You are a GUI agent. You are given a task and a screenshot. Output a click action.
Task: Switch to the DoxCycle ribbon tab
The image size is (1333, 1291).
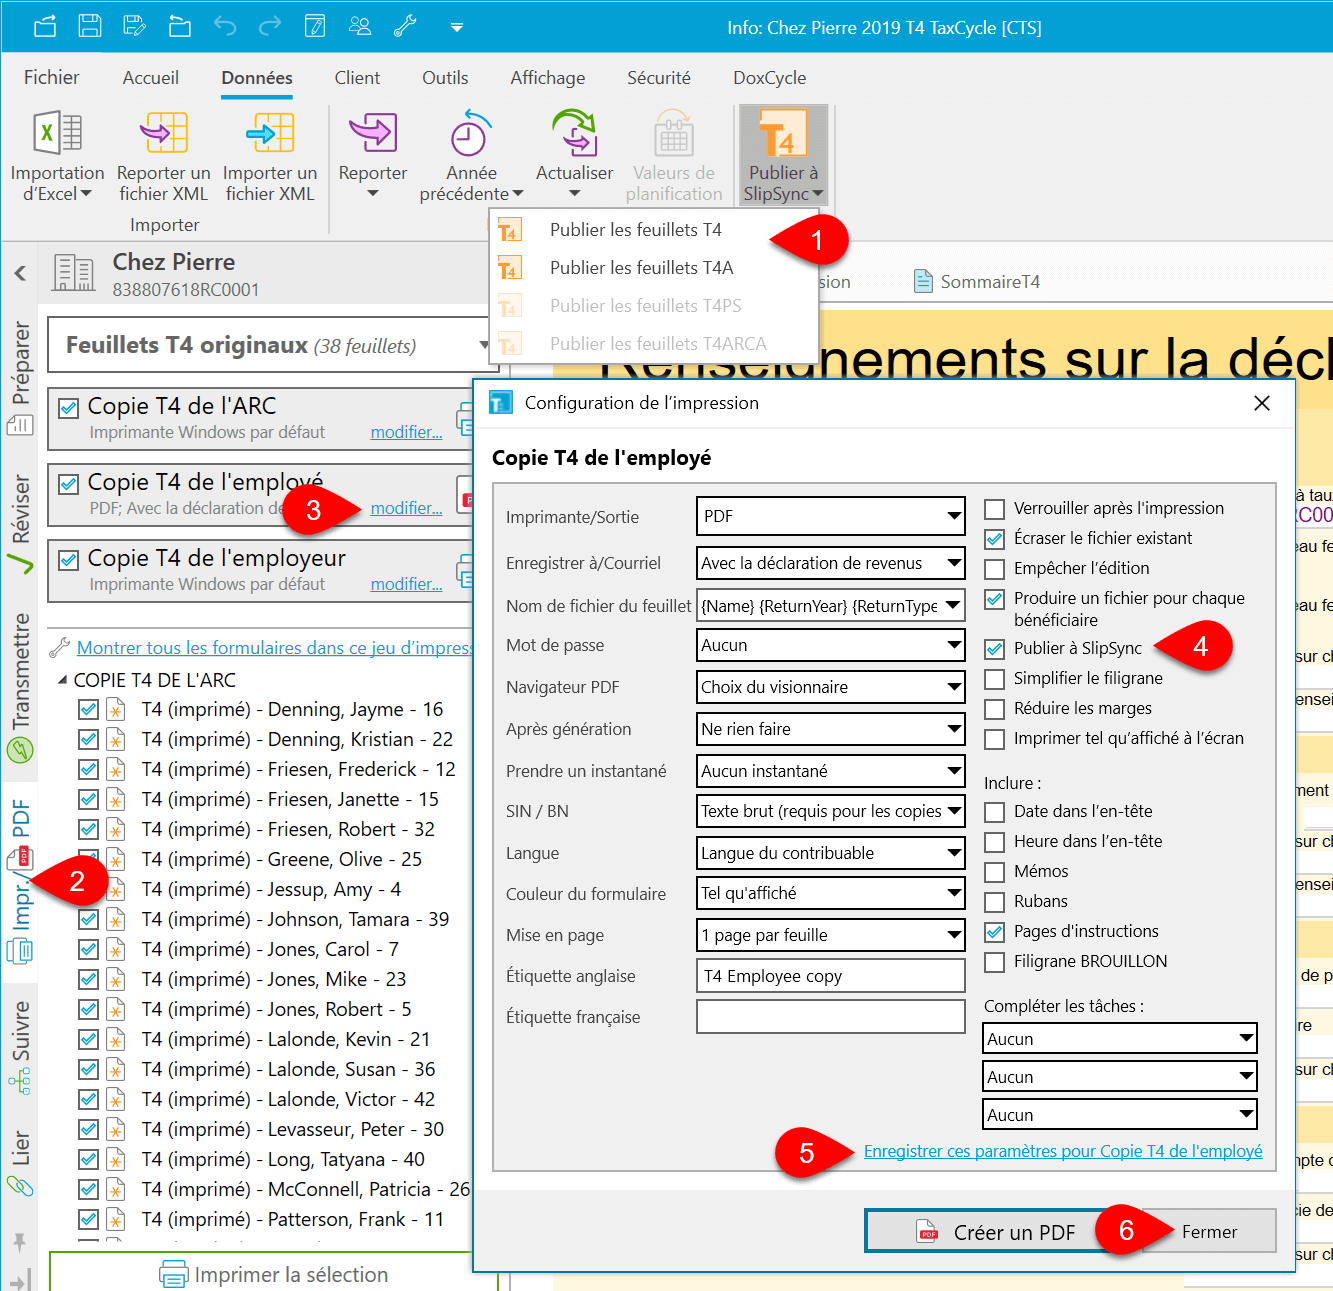pyautogui.click(x=769, y=78)
